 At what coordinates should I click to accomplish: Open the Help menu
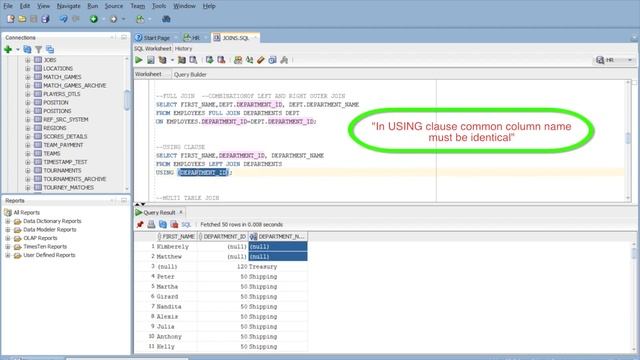point(209,6)
